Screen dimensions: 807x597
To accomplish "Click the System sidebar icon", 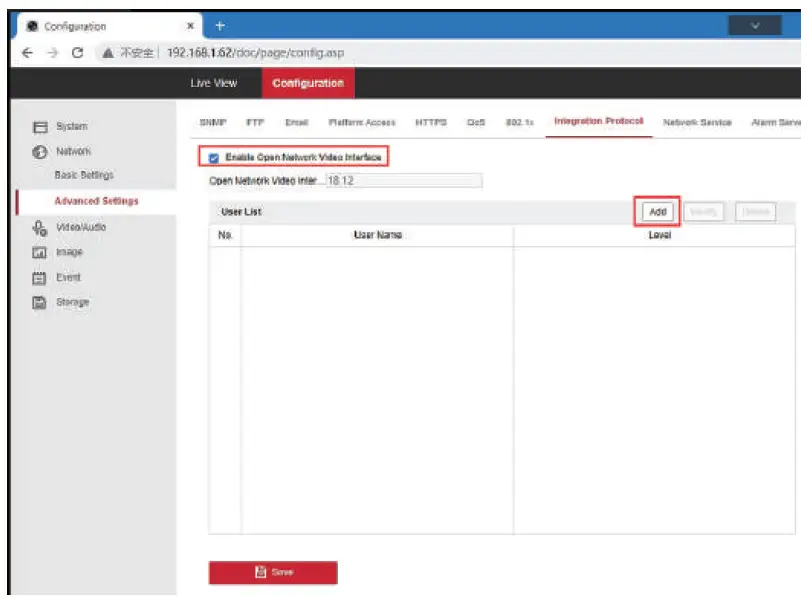I will [x=40, y=127].
